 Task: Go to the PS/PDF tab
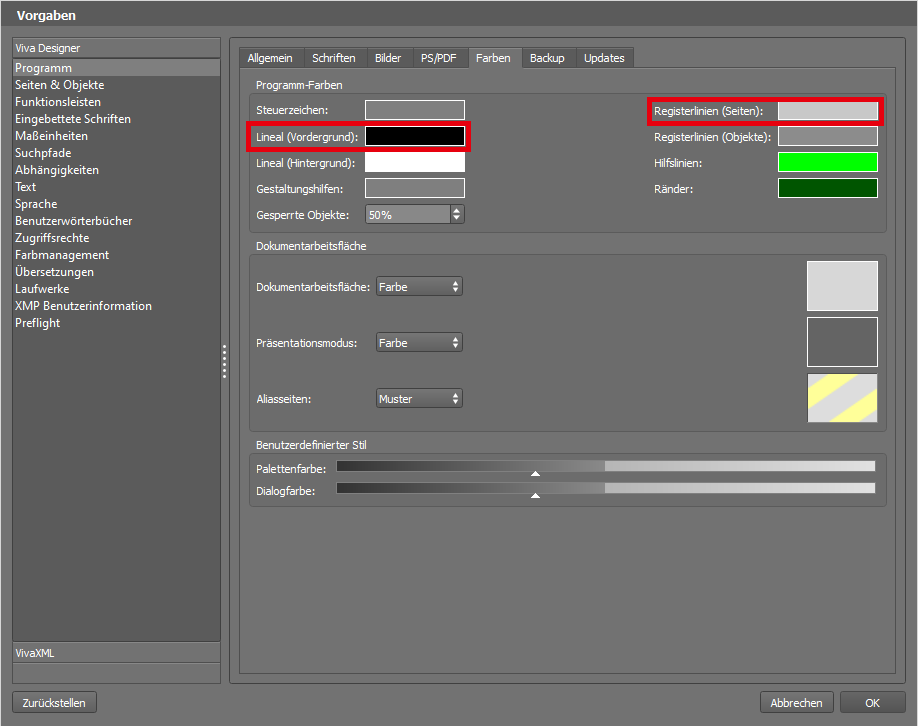coord(439,58)
